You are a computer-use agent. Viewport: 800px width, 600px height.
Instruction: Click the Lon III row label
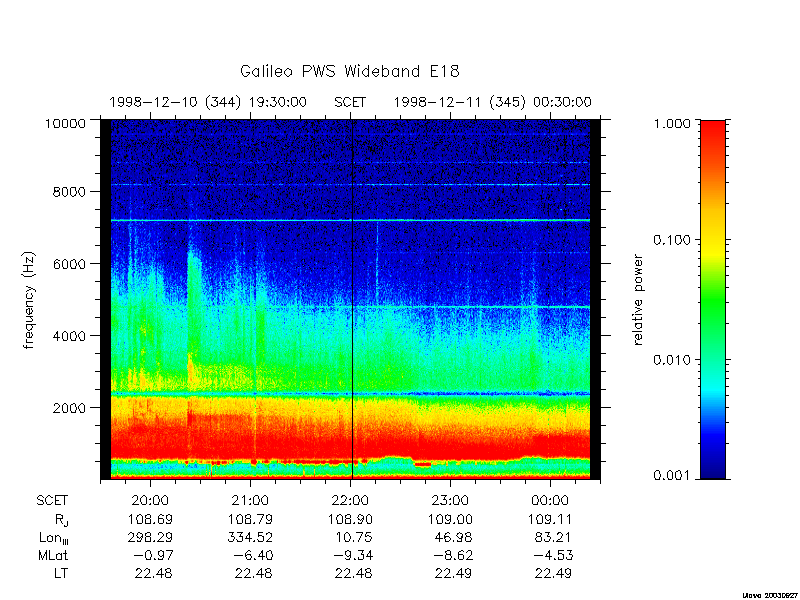[x=54, y=538]
